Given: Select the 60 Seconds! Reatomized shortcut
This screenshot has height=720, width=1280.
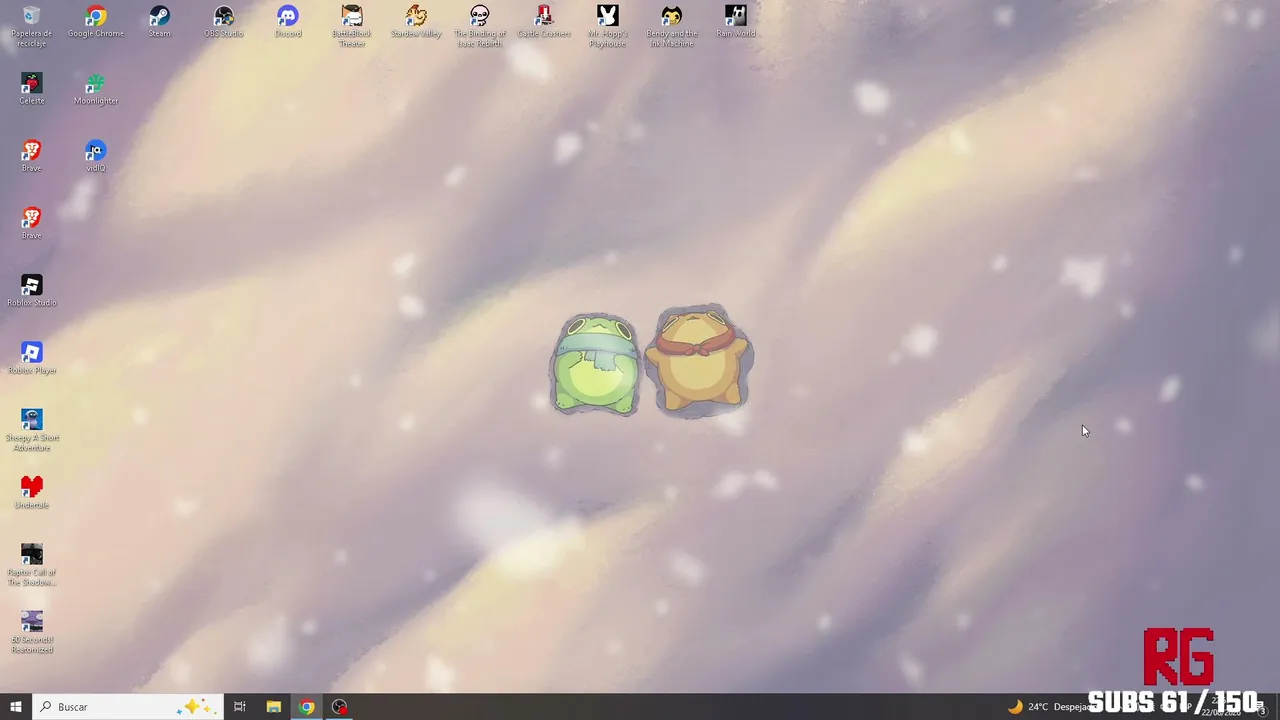Looking at the screenshot, I should [x=32, y=632].
